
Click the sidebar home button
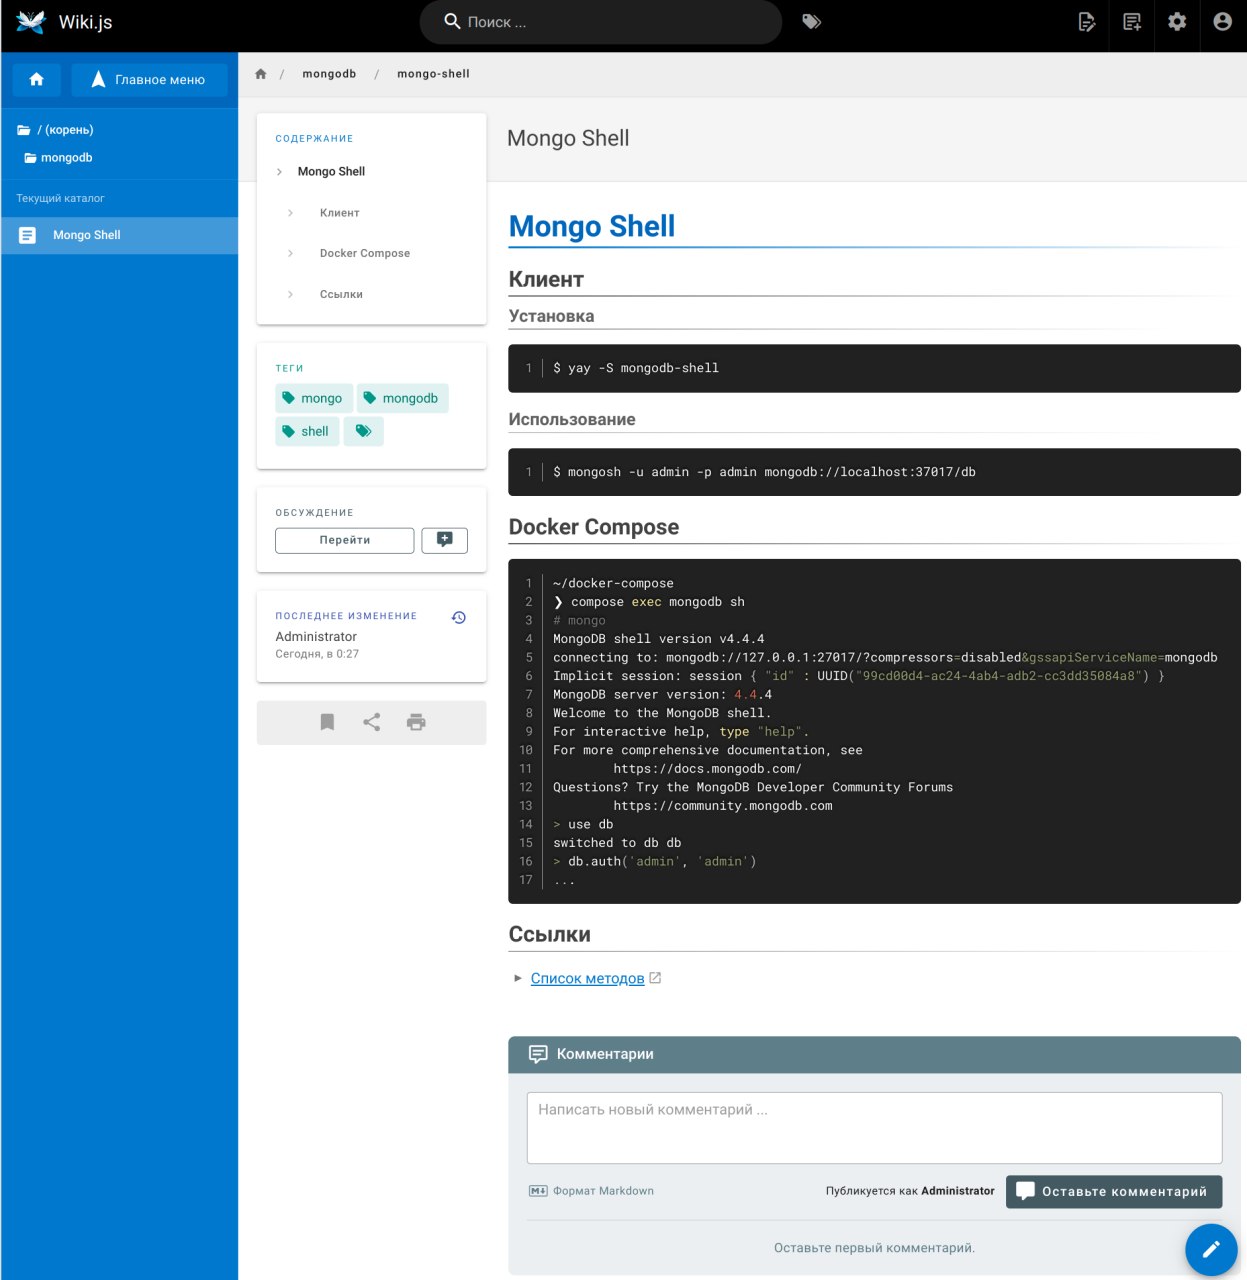coord(37,79)
